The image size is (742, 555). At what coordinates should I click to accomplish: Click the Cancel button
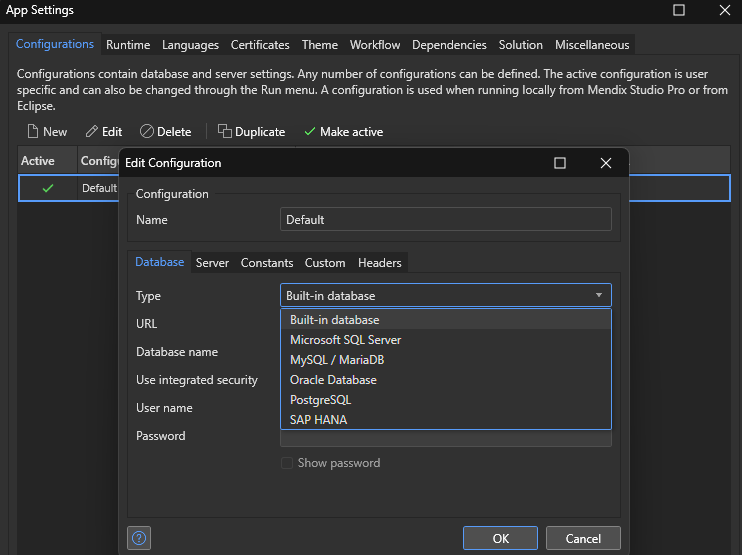(583, 538)
